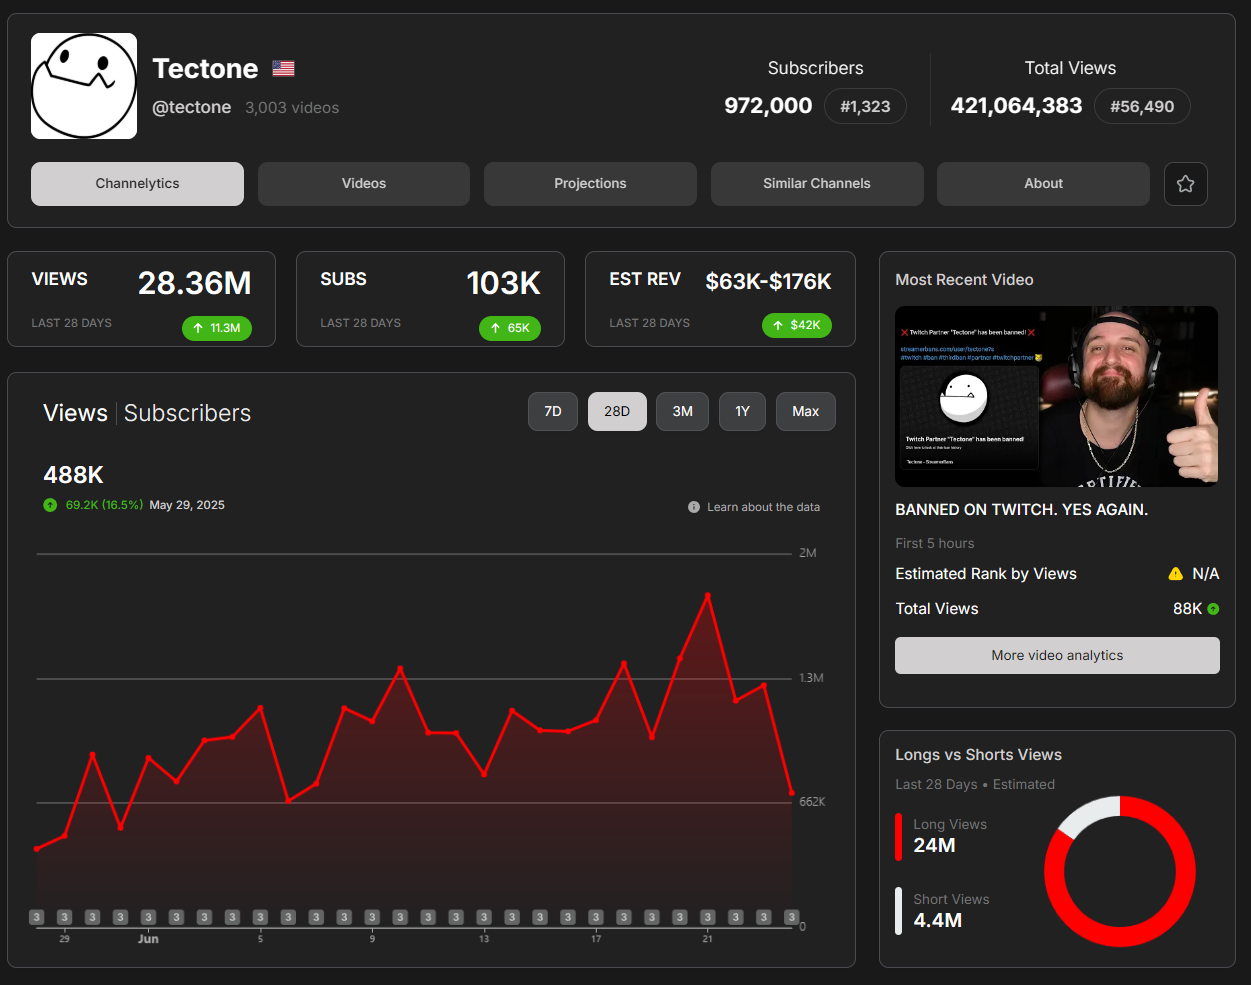Click the 488K chart value
The height and width of the screenshot is (985, 1251).
[73, 475]
